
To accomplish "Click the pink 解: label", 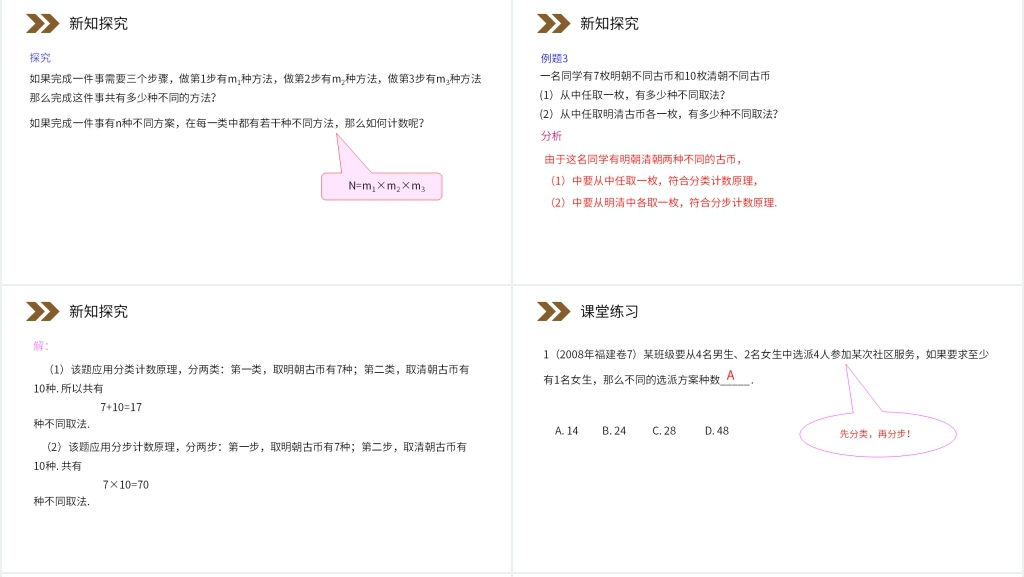I will (x=41, y=346).
